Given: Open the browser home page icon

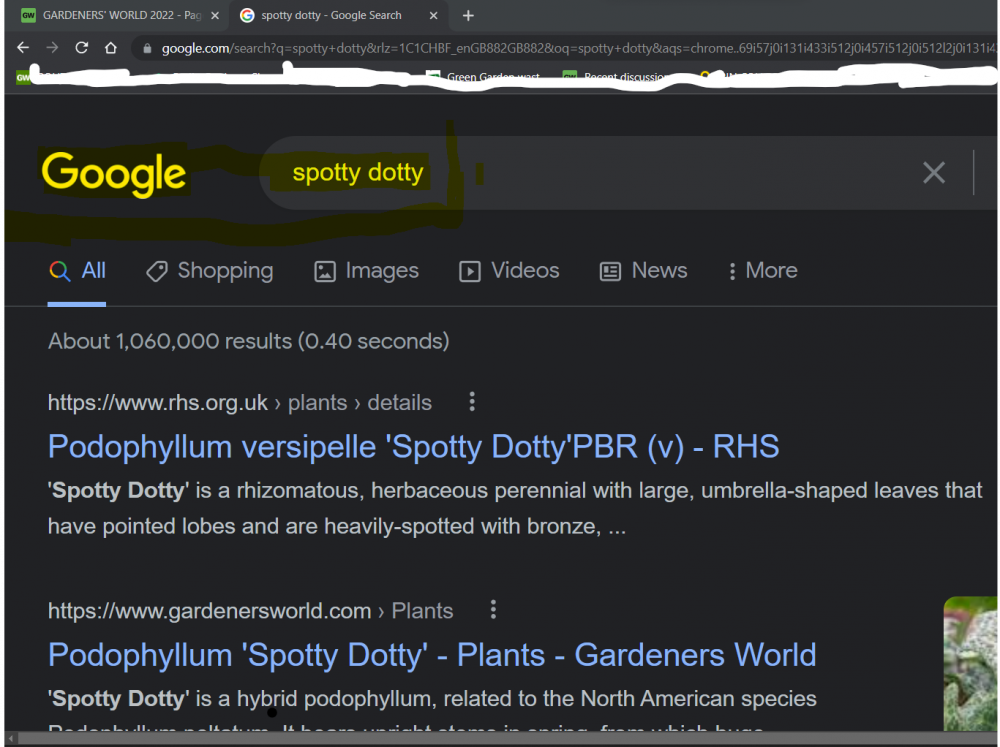Looking at the screenshot, I should pyautogui.click(x=111, y=48).
